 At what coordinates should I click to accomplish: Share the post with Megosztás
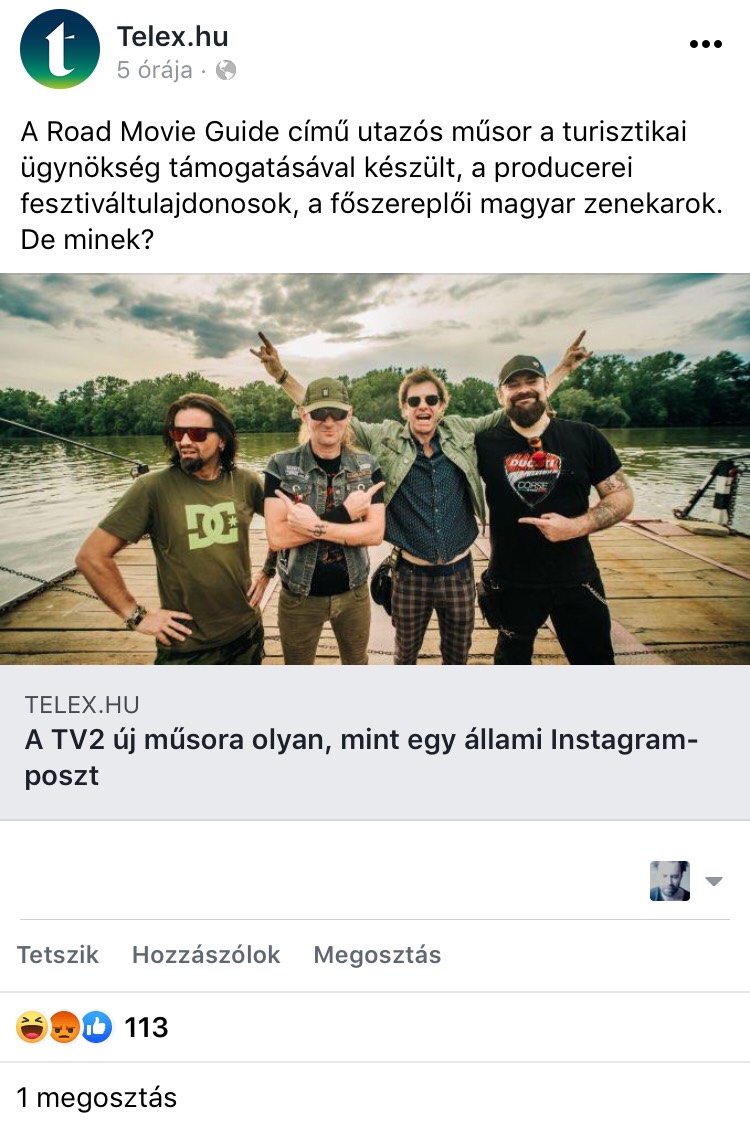(377, 955)
